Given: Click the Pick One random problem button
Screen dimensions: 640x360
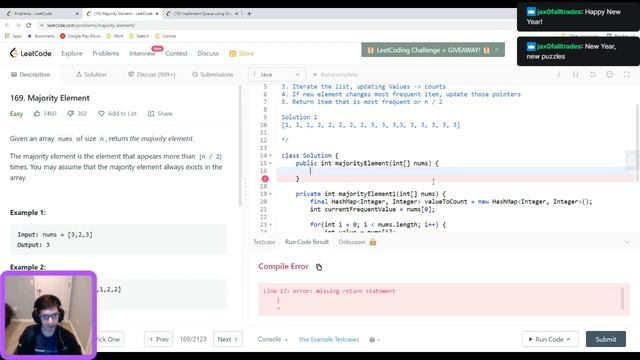Looking at the screenshot, I should coord(109,339).
